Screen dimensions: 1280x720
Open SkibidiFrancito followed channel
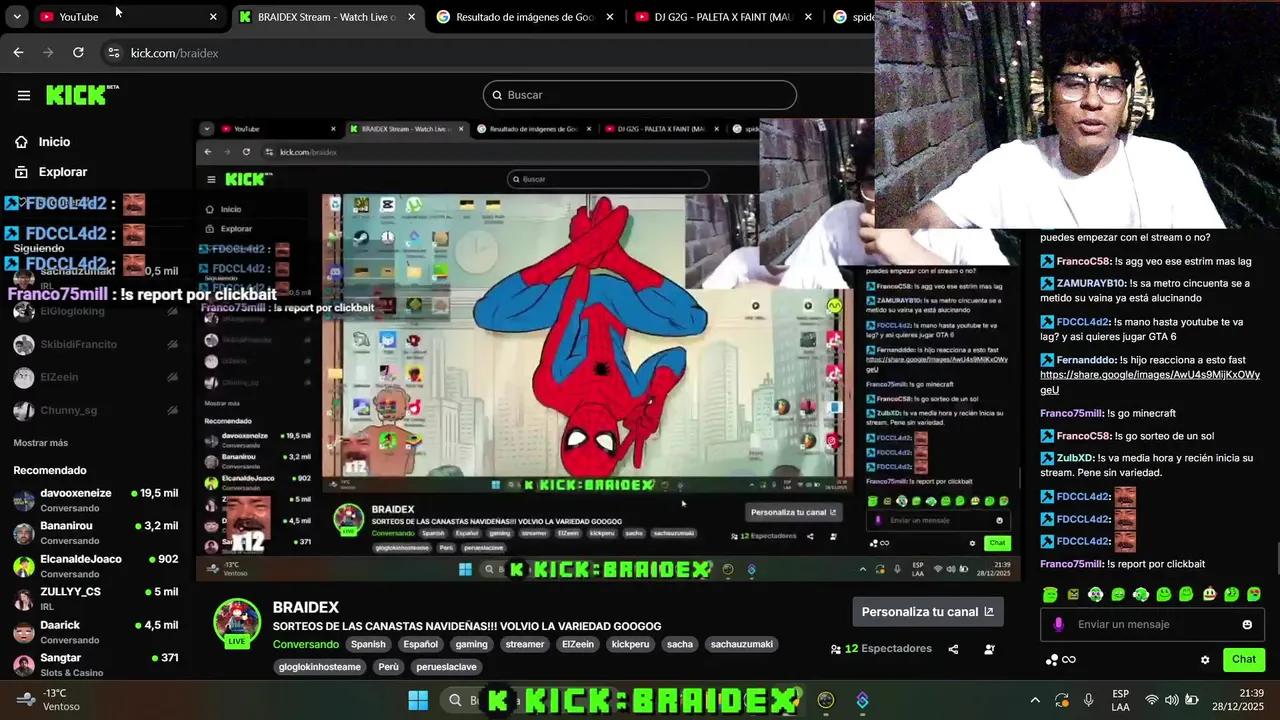[95, 344]
